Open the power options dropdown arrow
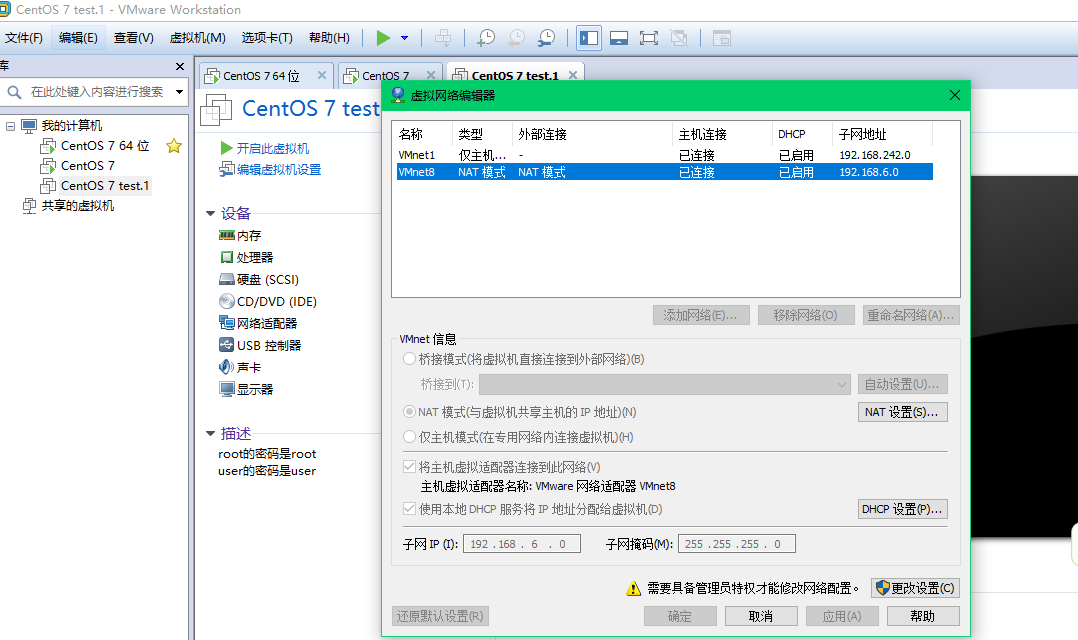This screenshot has width=1078, height=640. point(404,38)
